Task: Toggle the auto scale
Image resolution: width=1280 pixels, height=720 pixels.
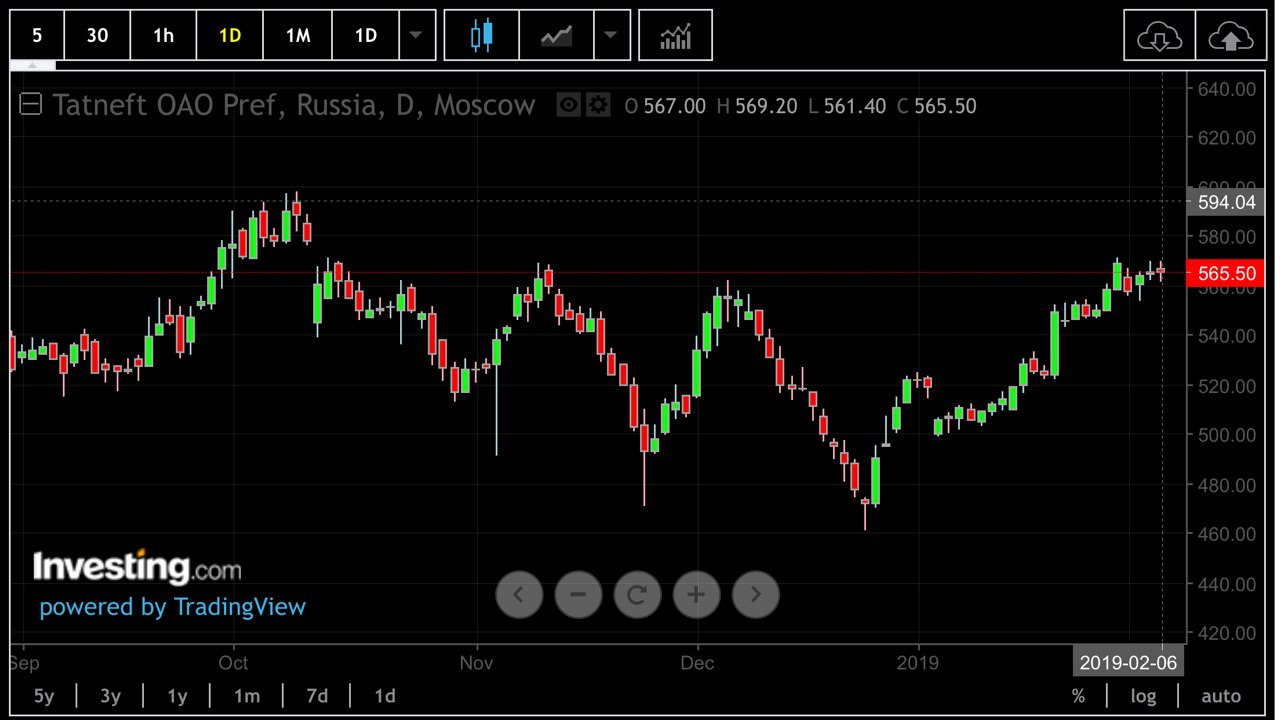Action: [x=1221, y=696]
